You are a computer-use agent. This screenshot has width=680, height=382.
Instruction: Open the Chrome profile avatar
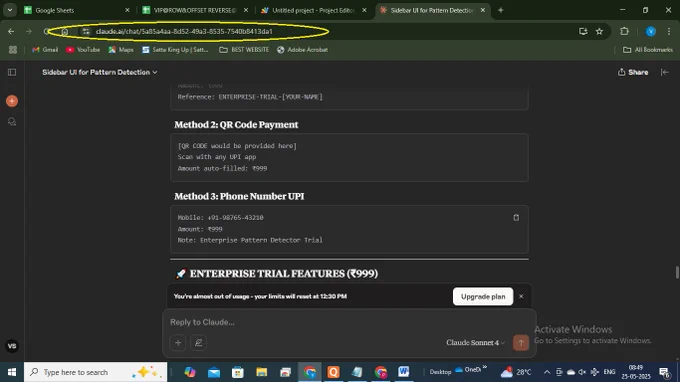[x=651, y=31]
